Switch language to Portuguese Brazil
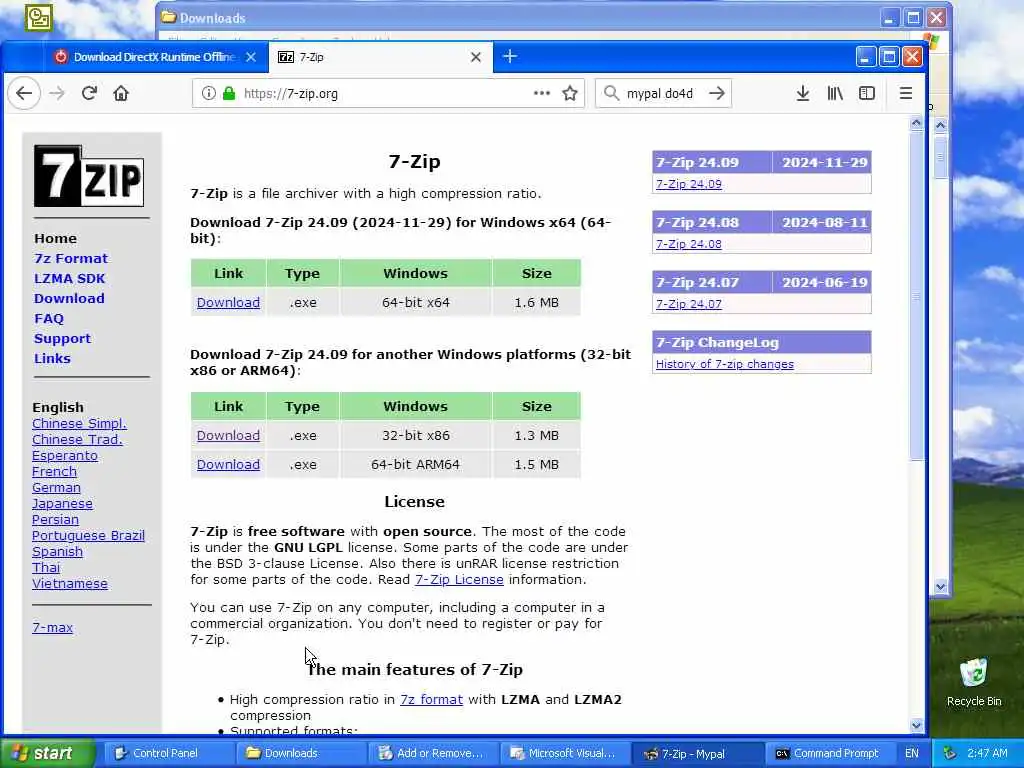Image resolution: width=1024 pixels, height=768 pixels. point(88,536)
